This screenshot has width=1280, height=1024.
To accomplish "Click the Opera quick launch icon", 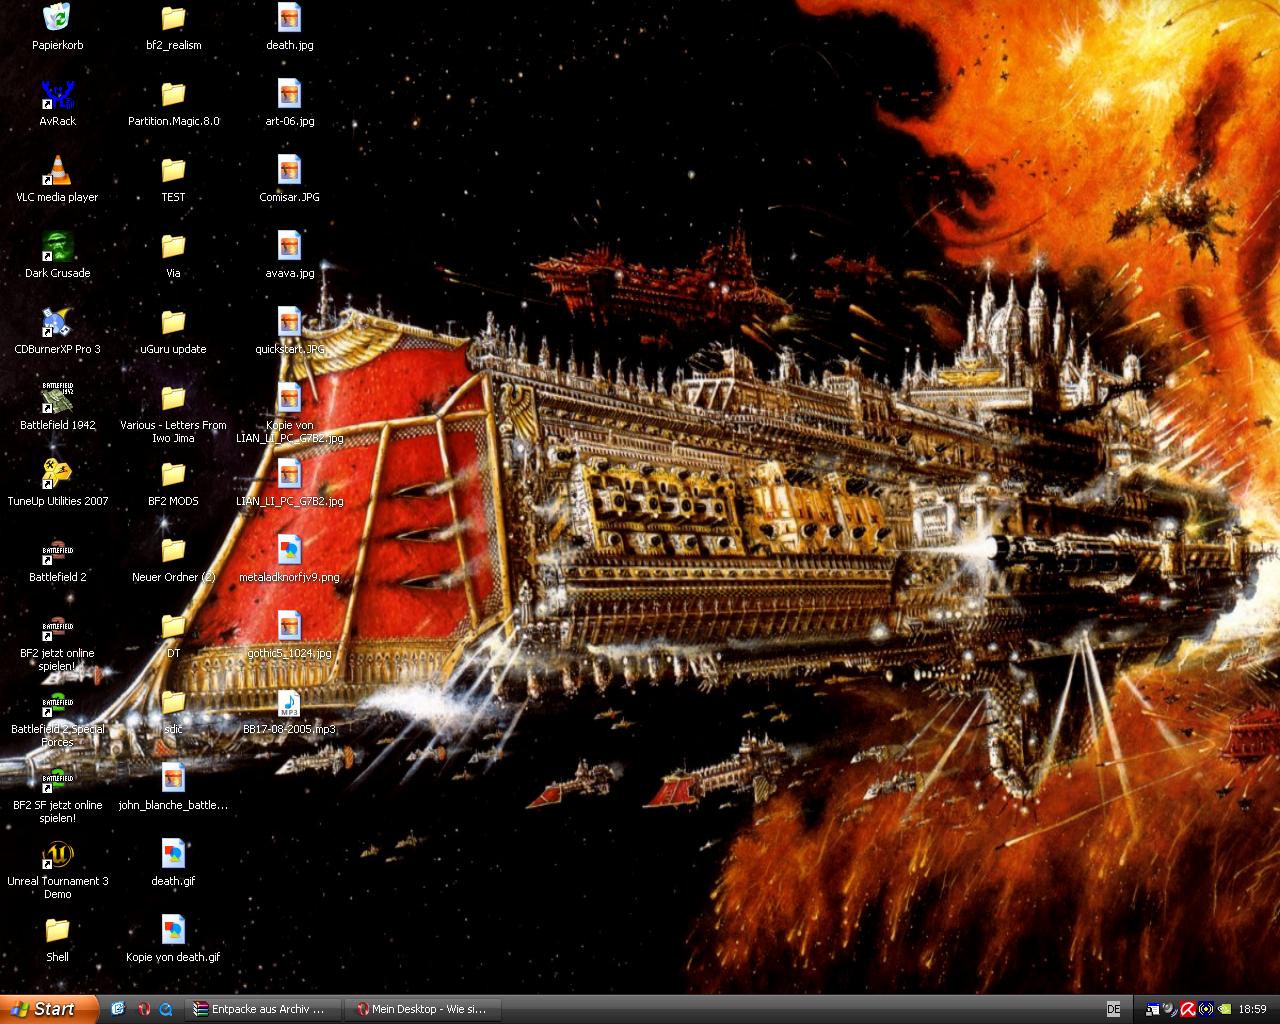I will pos(143,1009).
